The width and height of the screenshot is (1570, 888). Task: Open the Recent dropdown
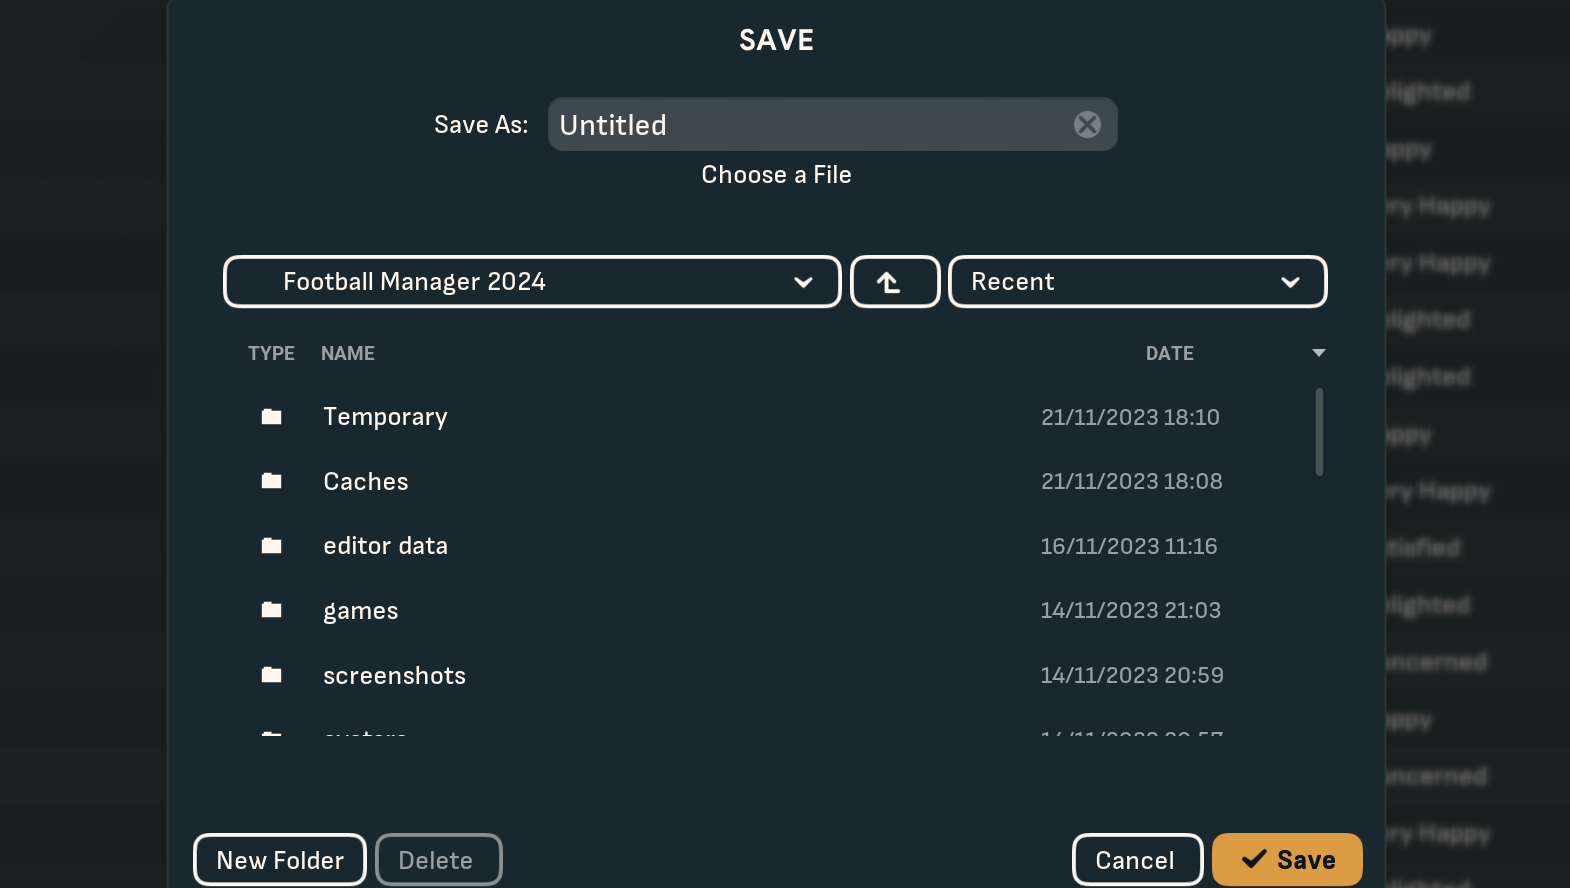coord(1137,282)
